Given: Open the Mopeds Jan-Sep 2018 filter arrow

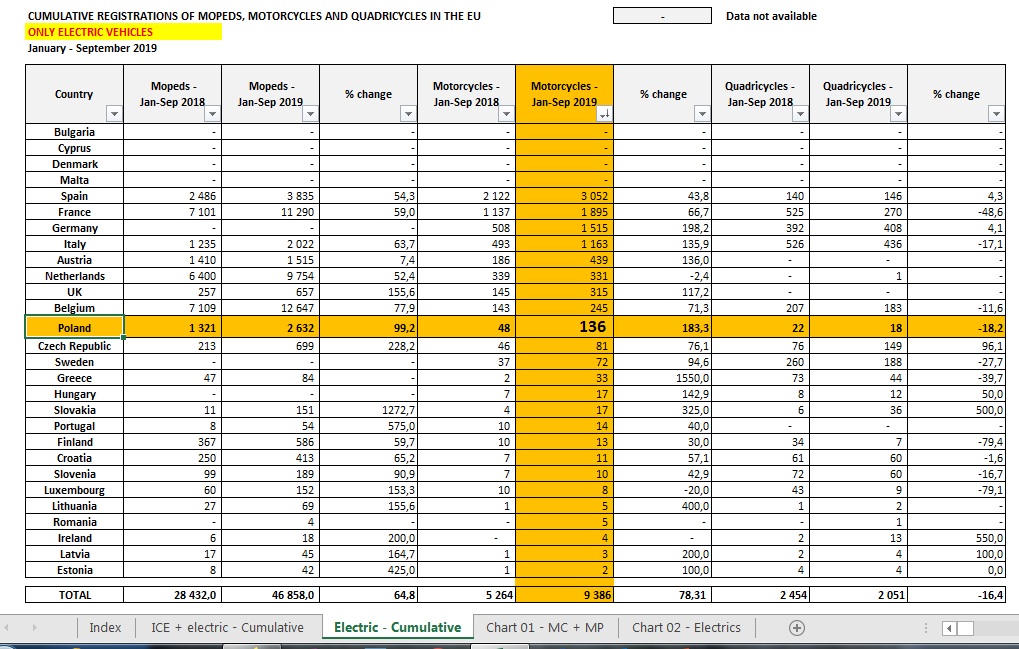Looking at the screenshot, I should 213,114.
